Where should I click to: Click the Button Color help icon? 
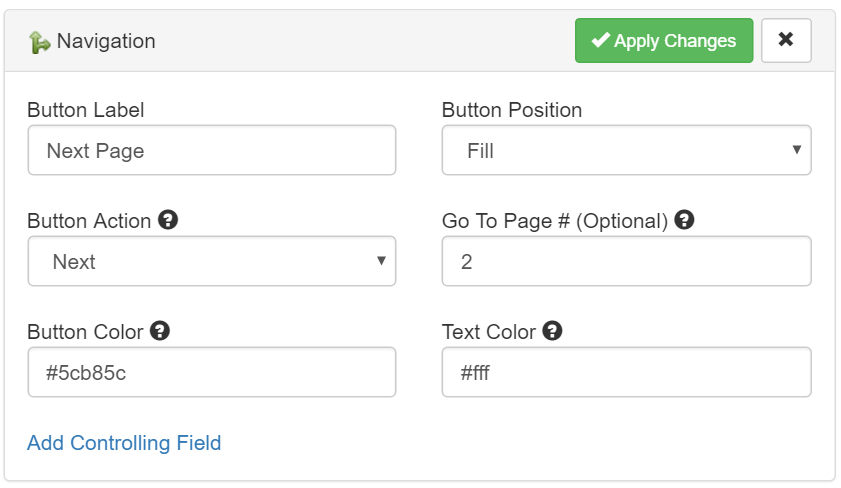(160, 331)
